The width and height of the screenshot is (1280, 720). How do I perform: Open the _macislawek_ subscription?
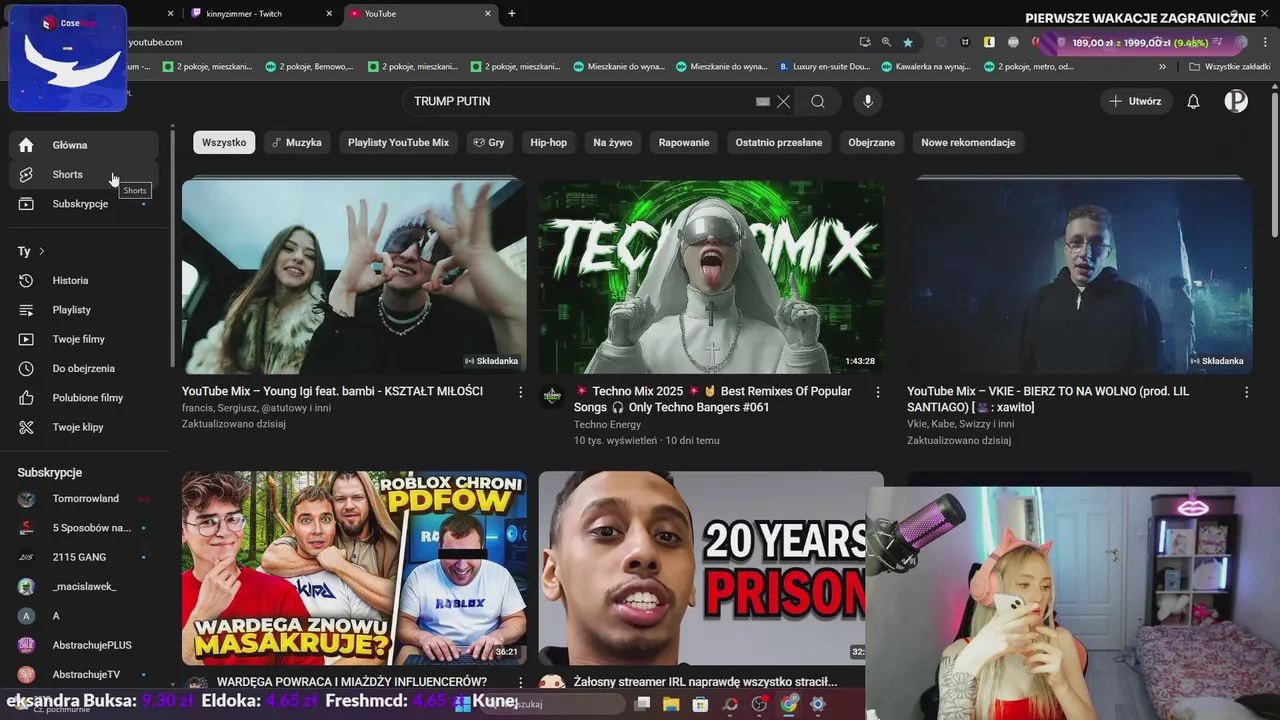tap(84, 587)
